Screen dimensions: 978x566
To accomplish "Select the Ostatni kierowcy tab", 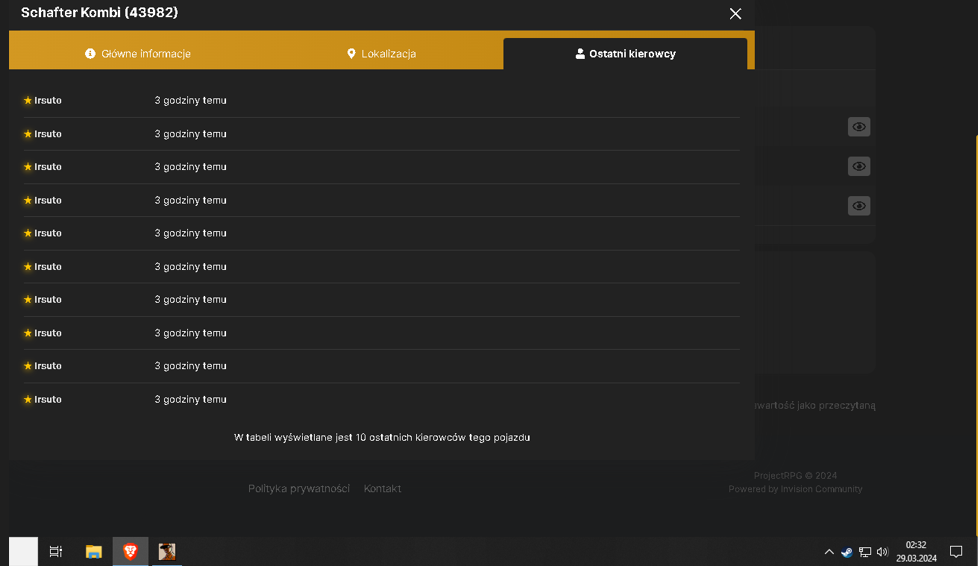I will coord(625,54).
